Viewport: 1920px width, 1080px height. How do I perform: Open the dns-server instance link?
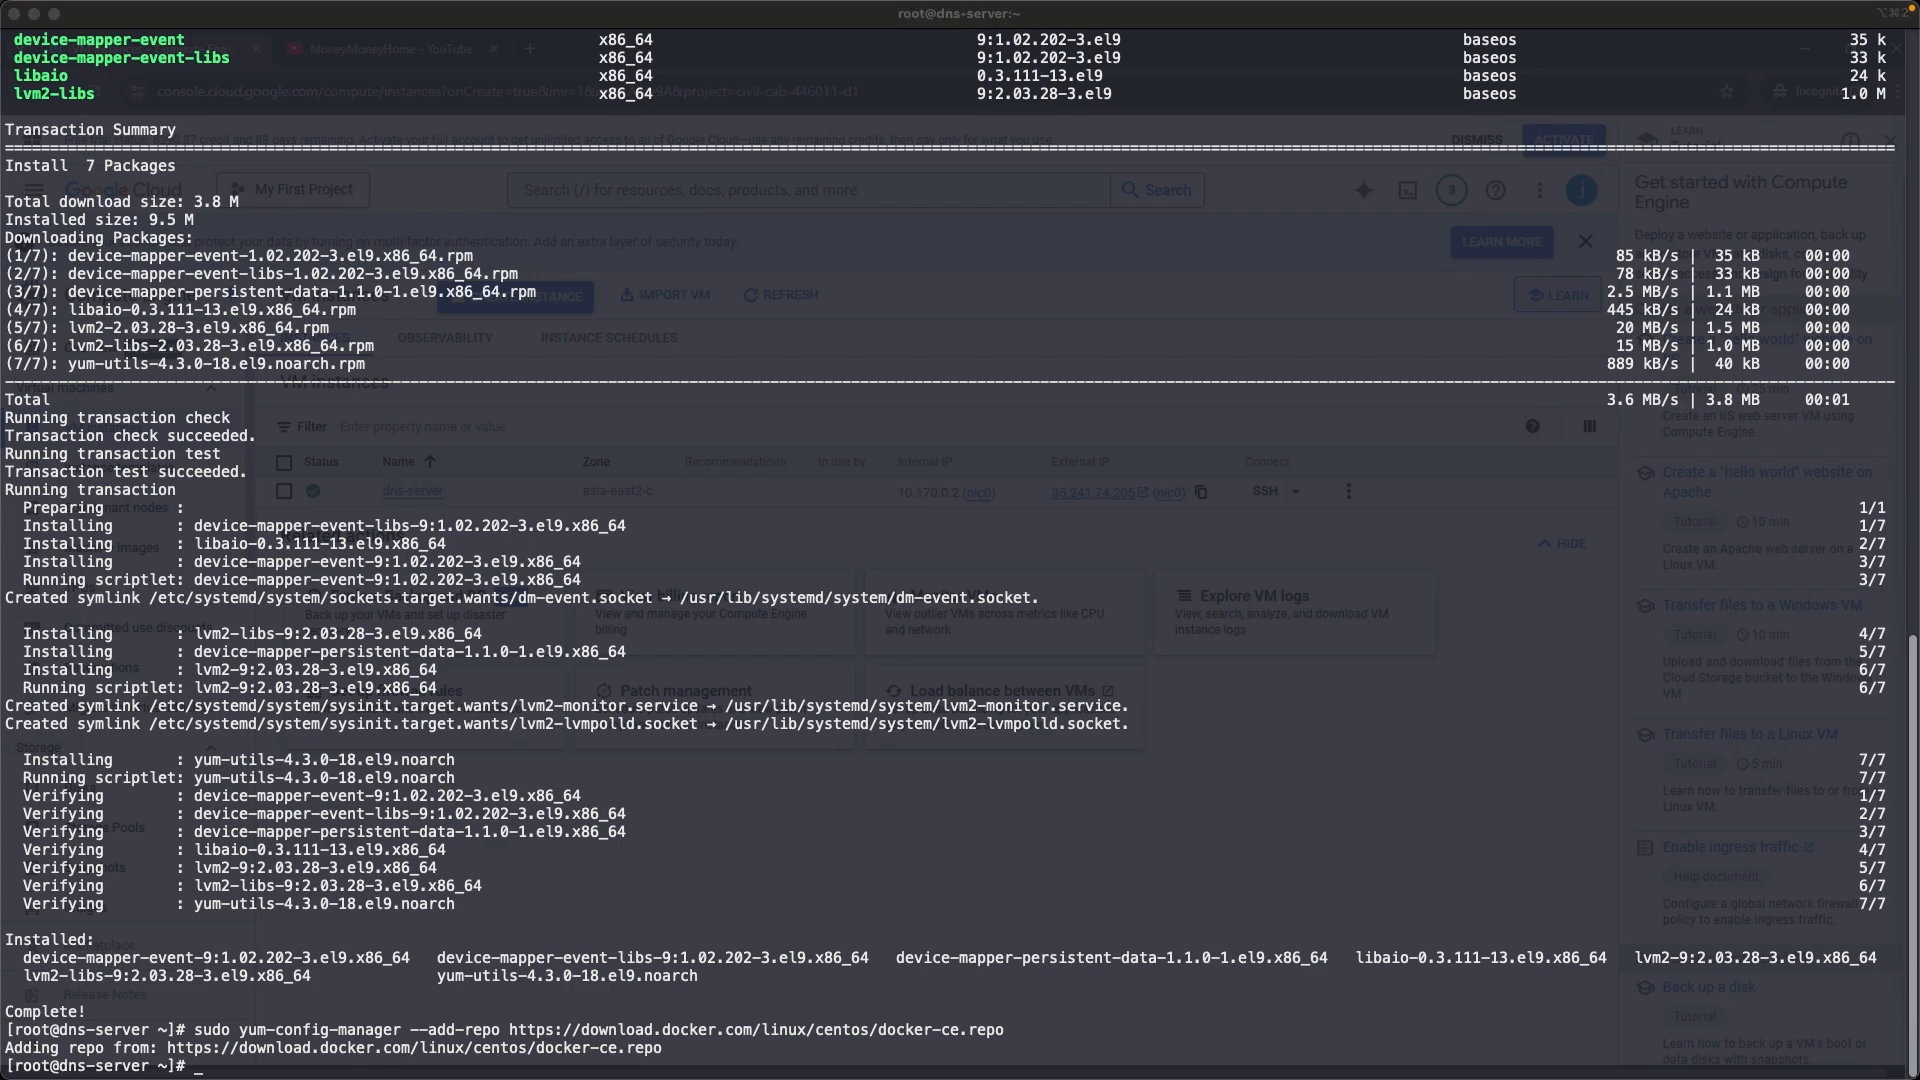pos(412,491)
